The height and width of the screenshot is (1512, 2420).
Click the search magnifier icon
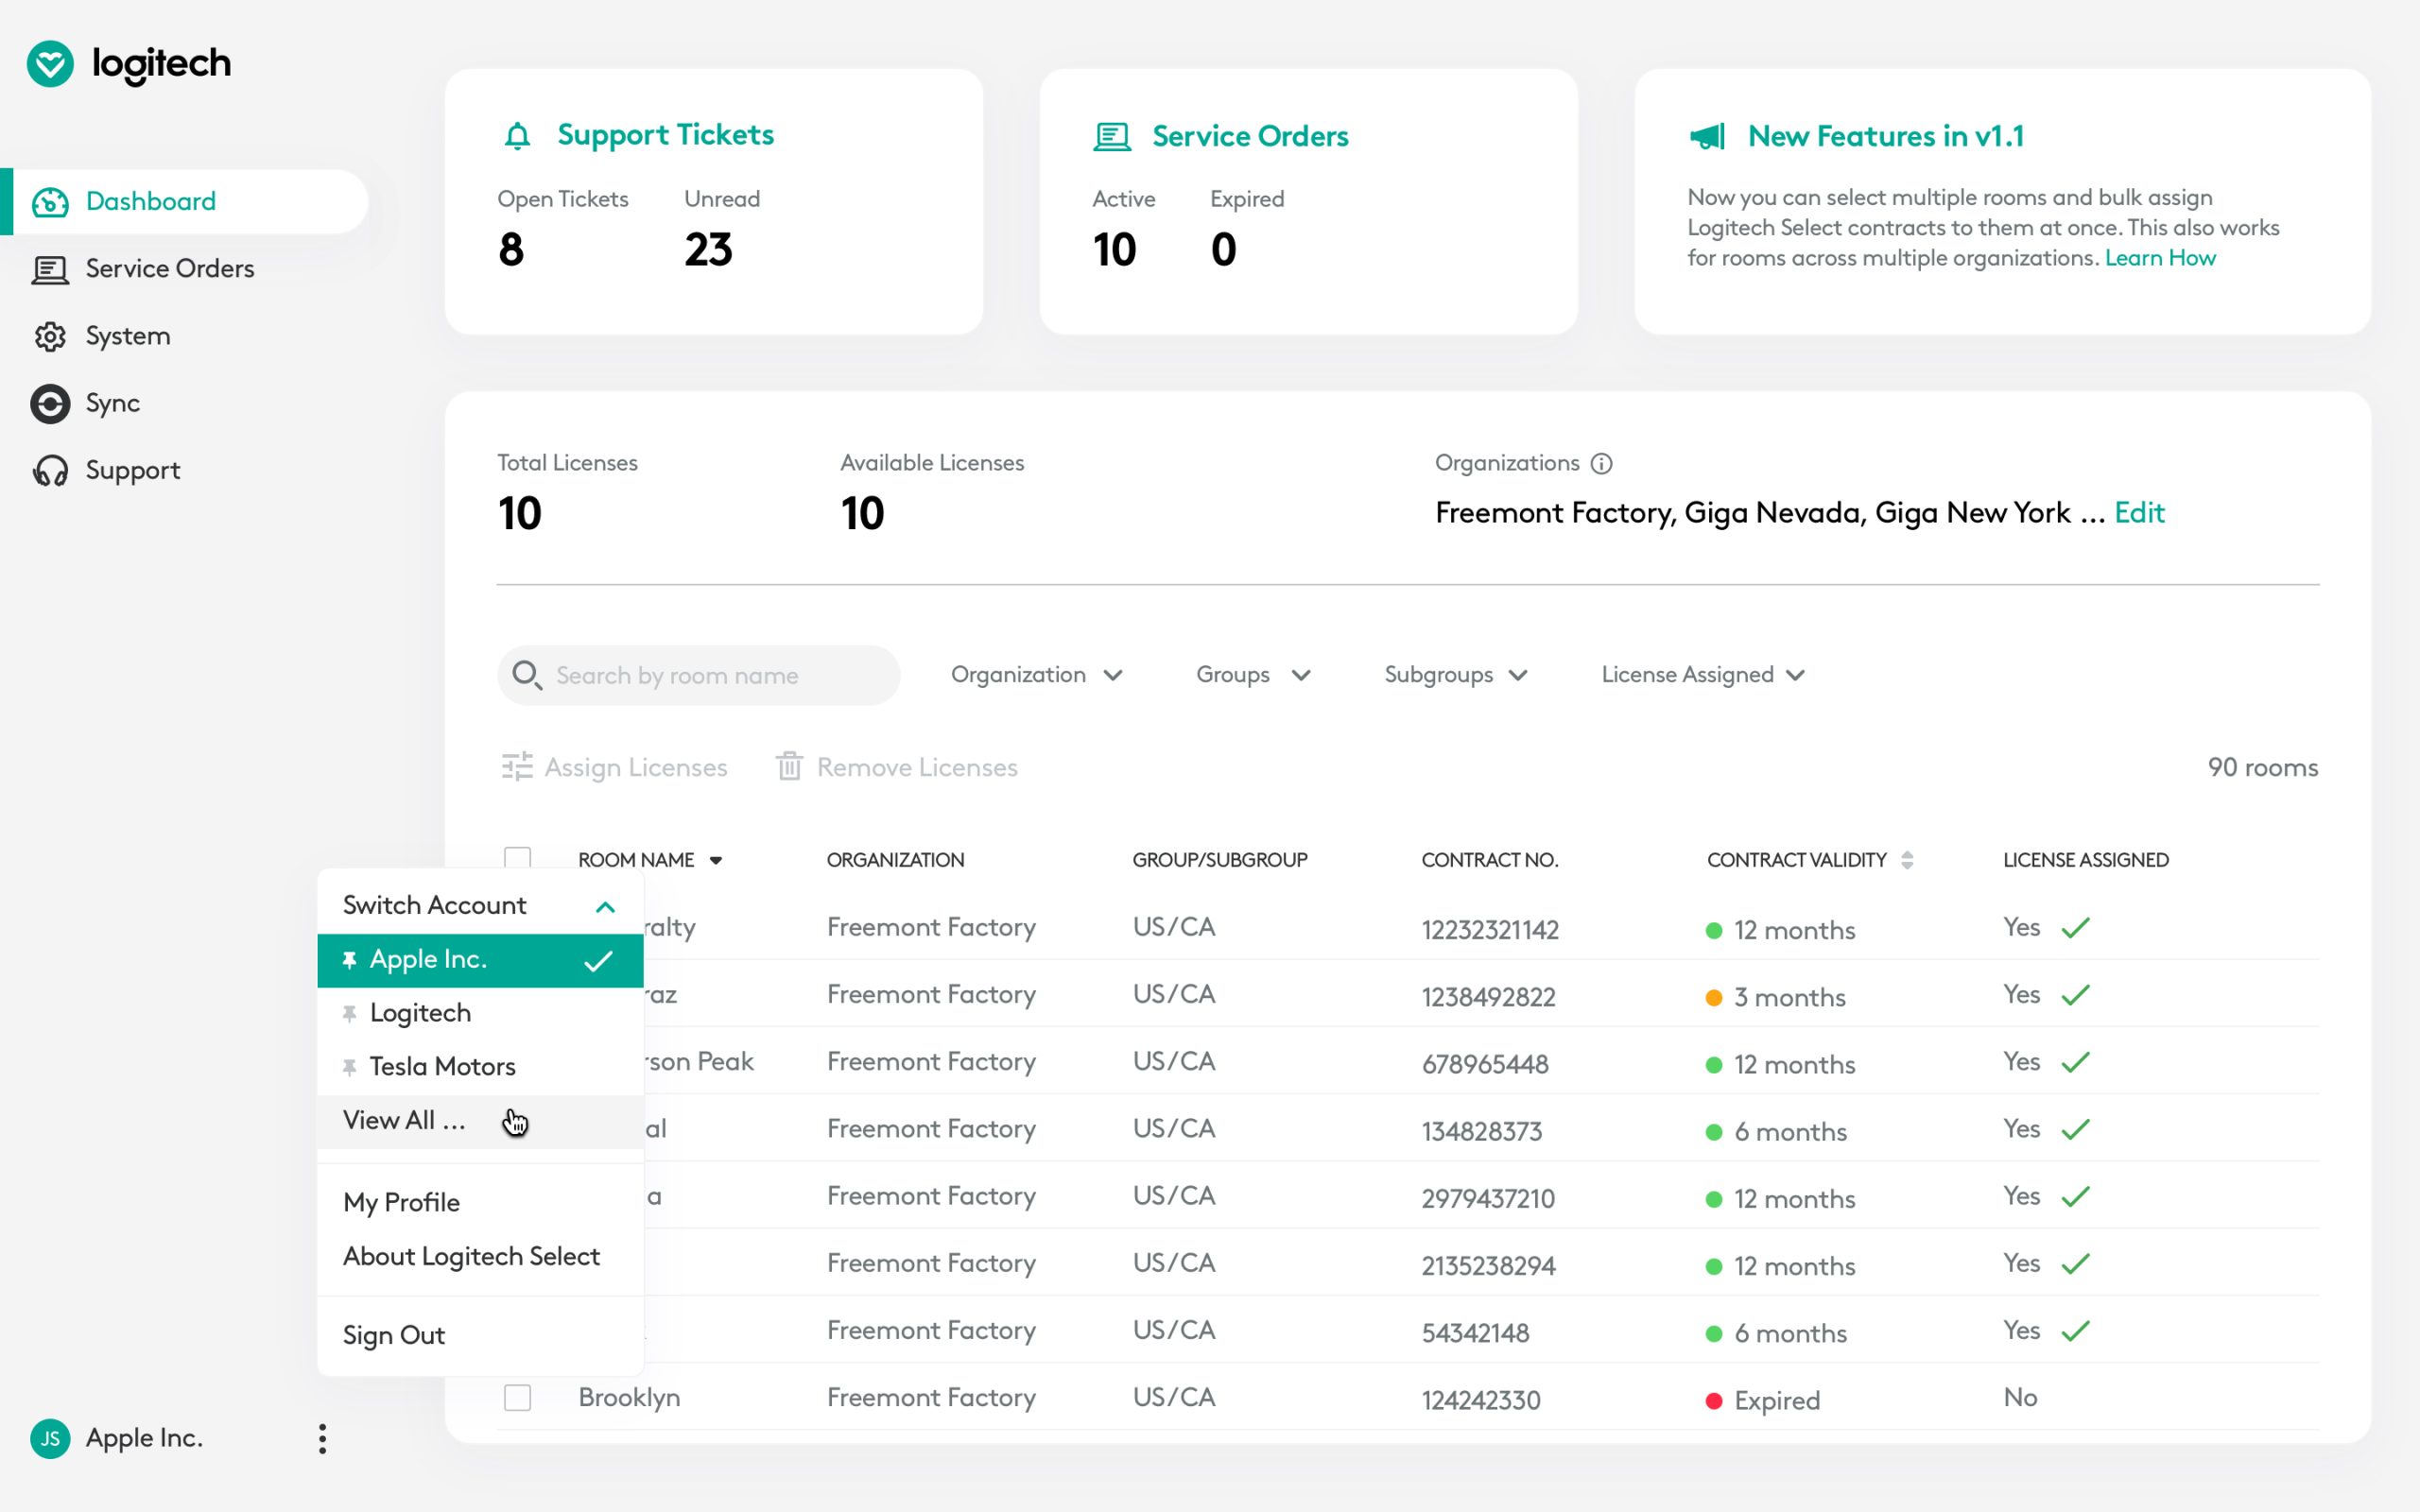point(527,675)
